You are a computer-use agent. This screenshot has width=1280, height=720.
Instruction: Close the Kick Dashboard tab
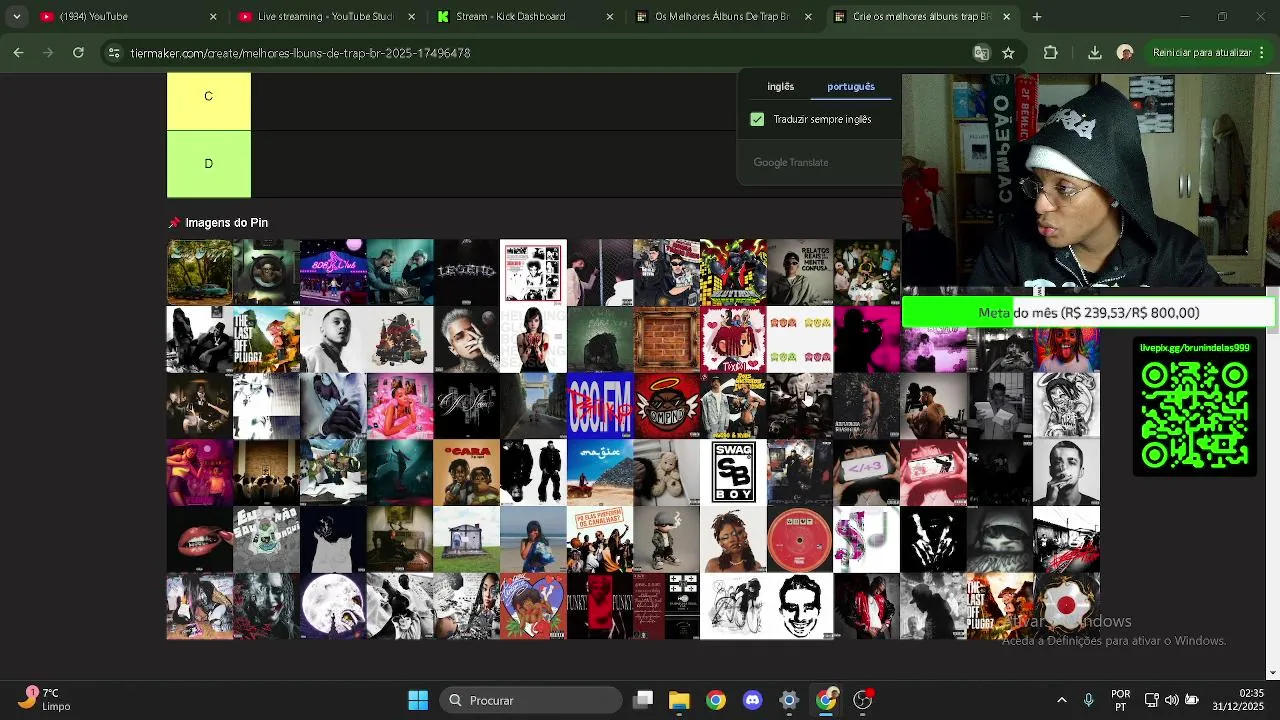pos(610,16)
